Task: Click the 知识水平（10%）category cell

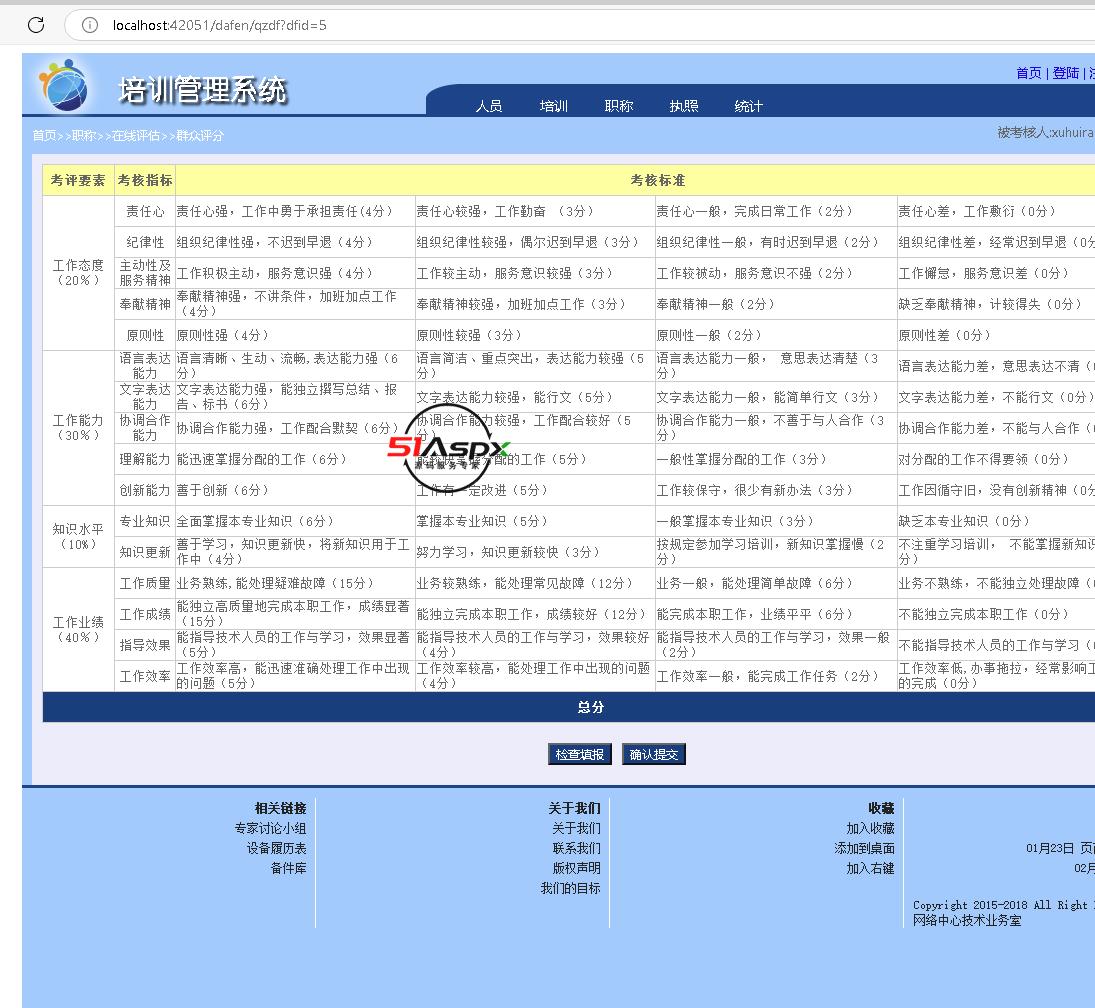Action: pos(78,536)
